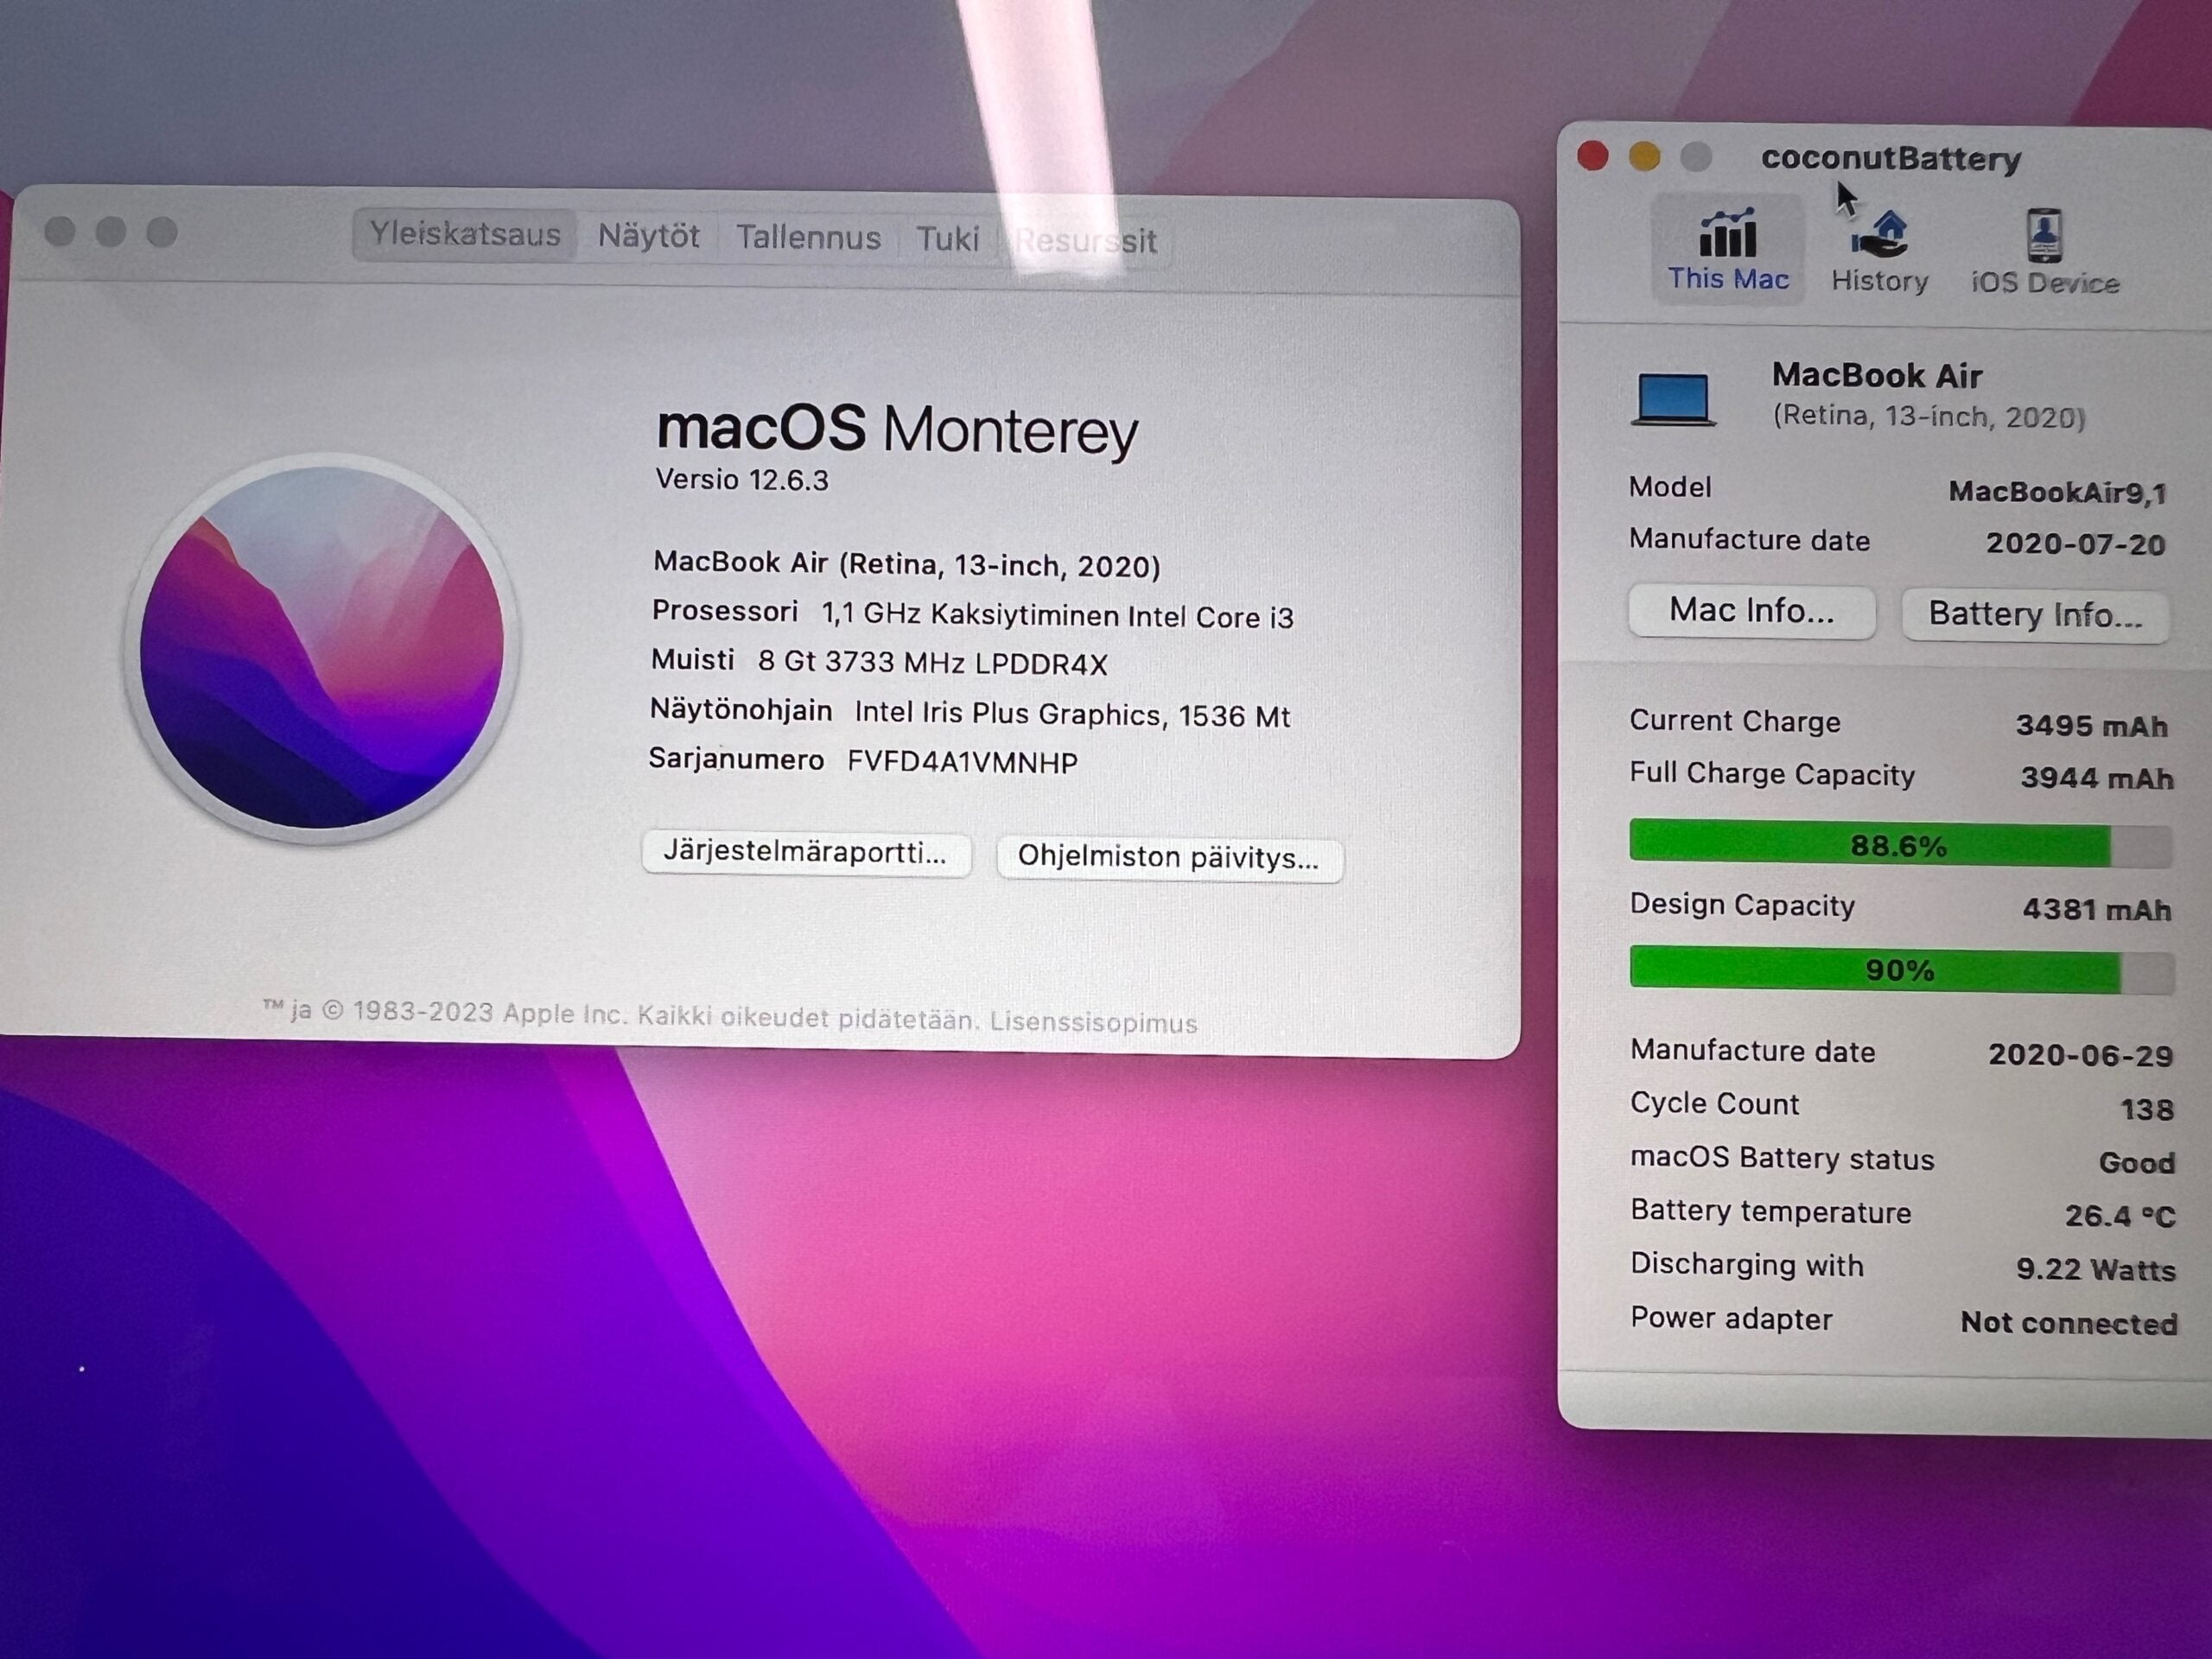The width and height of the screenshot is (2212, 1659).
Task: Click Design Capacity value 4381 mAh
Action: 2096,909
